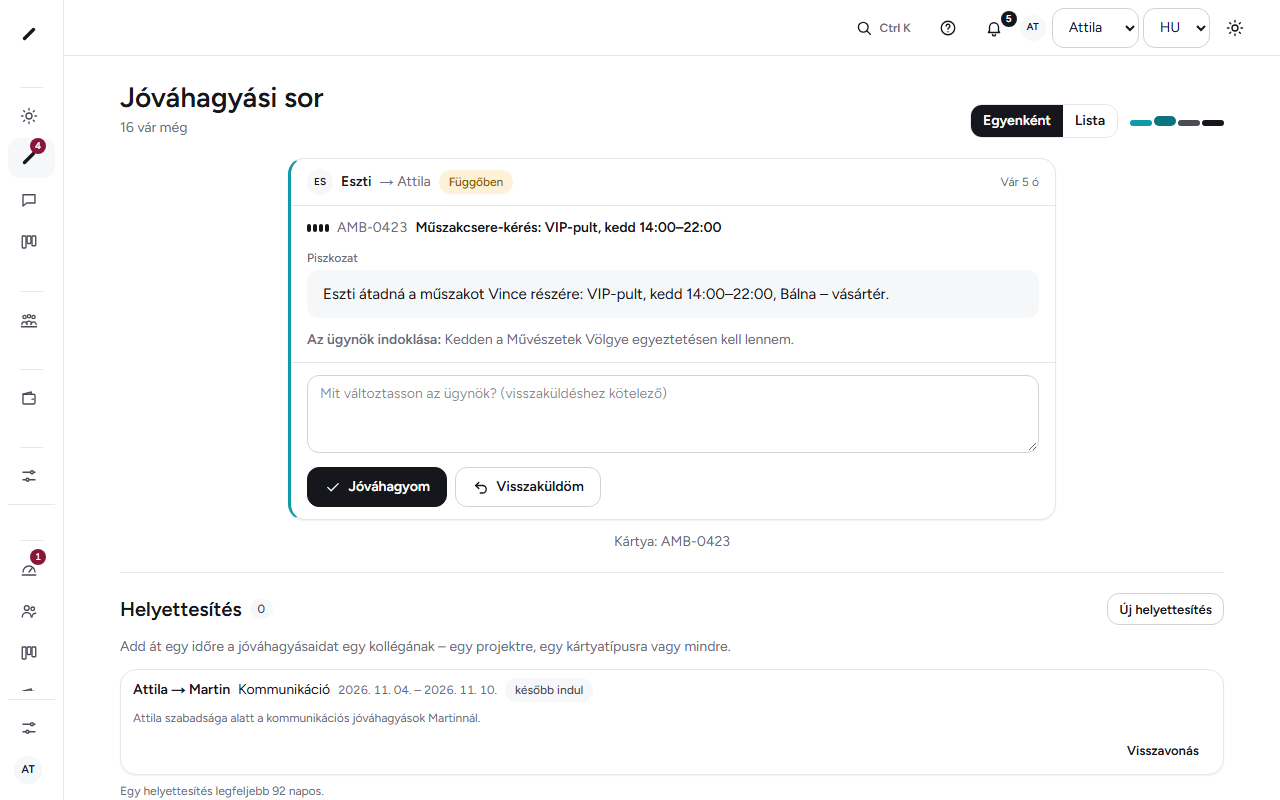1280x800 pixels.
Task: Click the Visszaküldöm send-back button
Action: click(528, 487)
